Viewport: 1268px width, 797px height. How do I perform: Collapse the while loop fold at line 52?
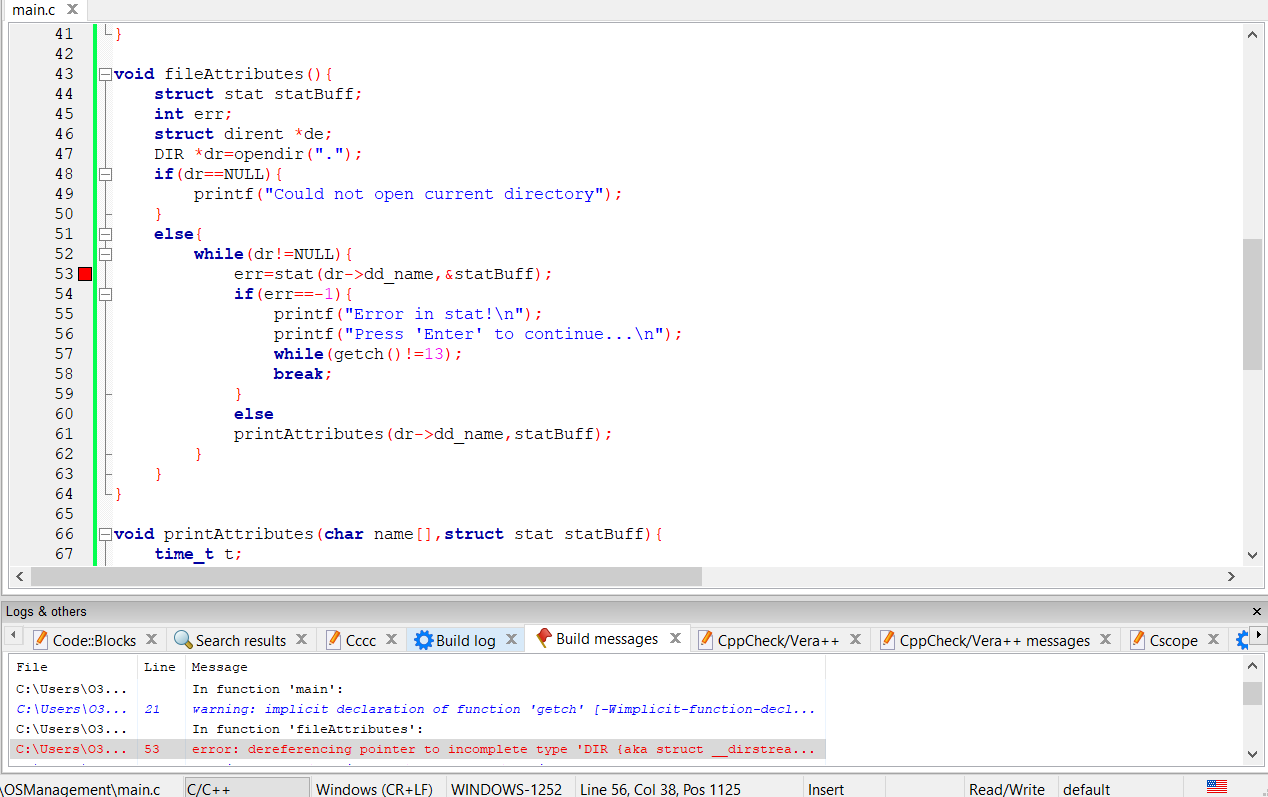(105, 253)
